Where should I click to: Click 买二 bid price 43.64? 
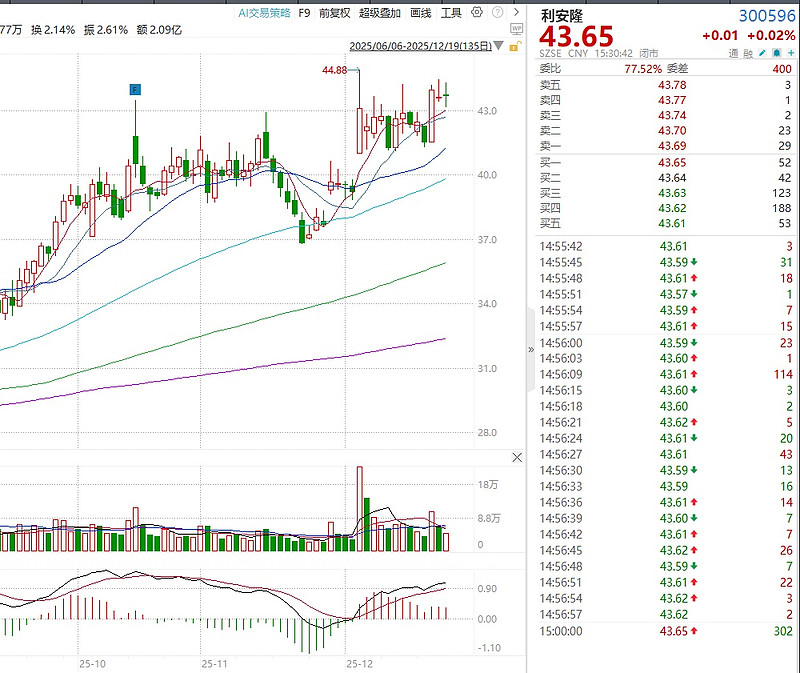tap(672, 178)
